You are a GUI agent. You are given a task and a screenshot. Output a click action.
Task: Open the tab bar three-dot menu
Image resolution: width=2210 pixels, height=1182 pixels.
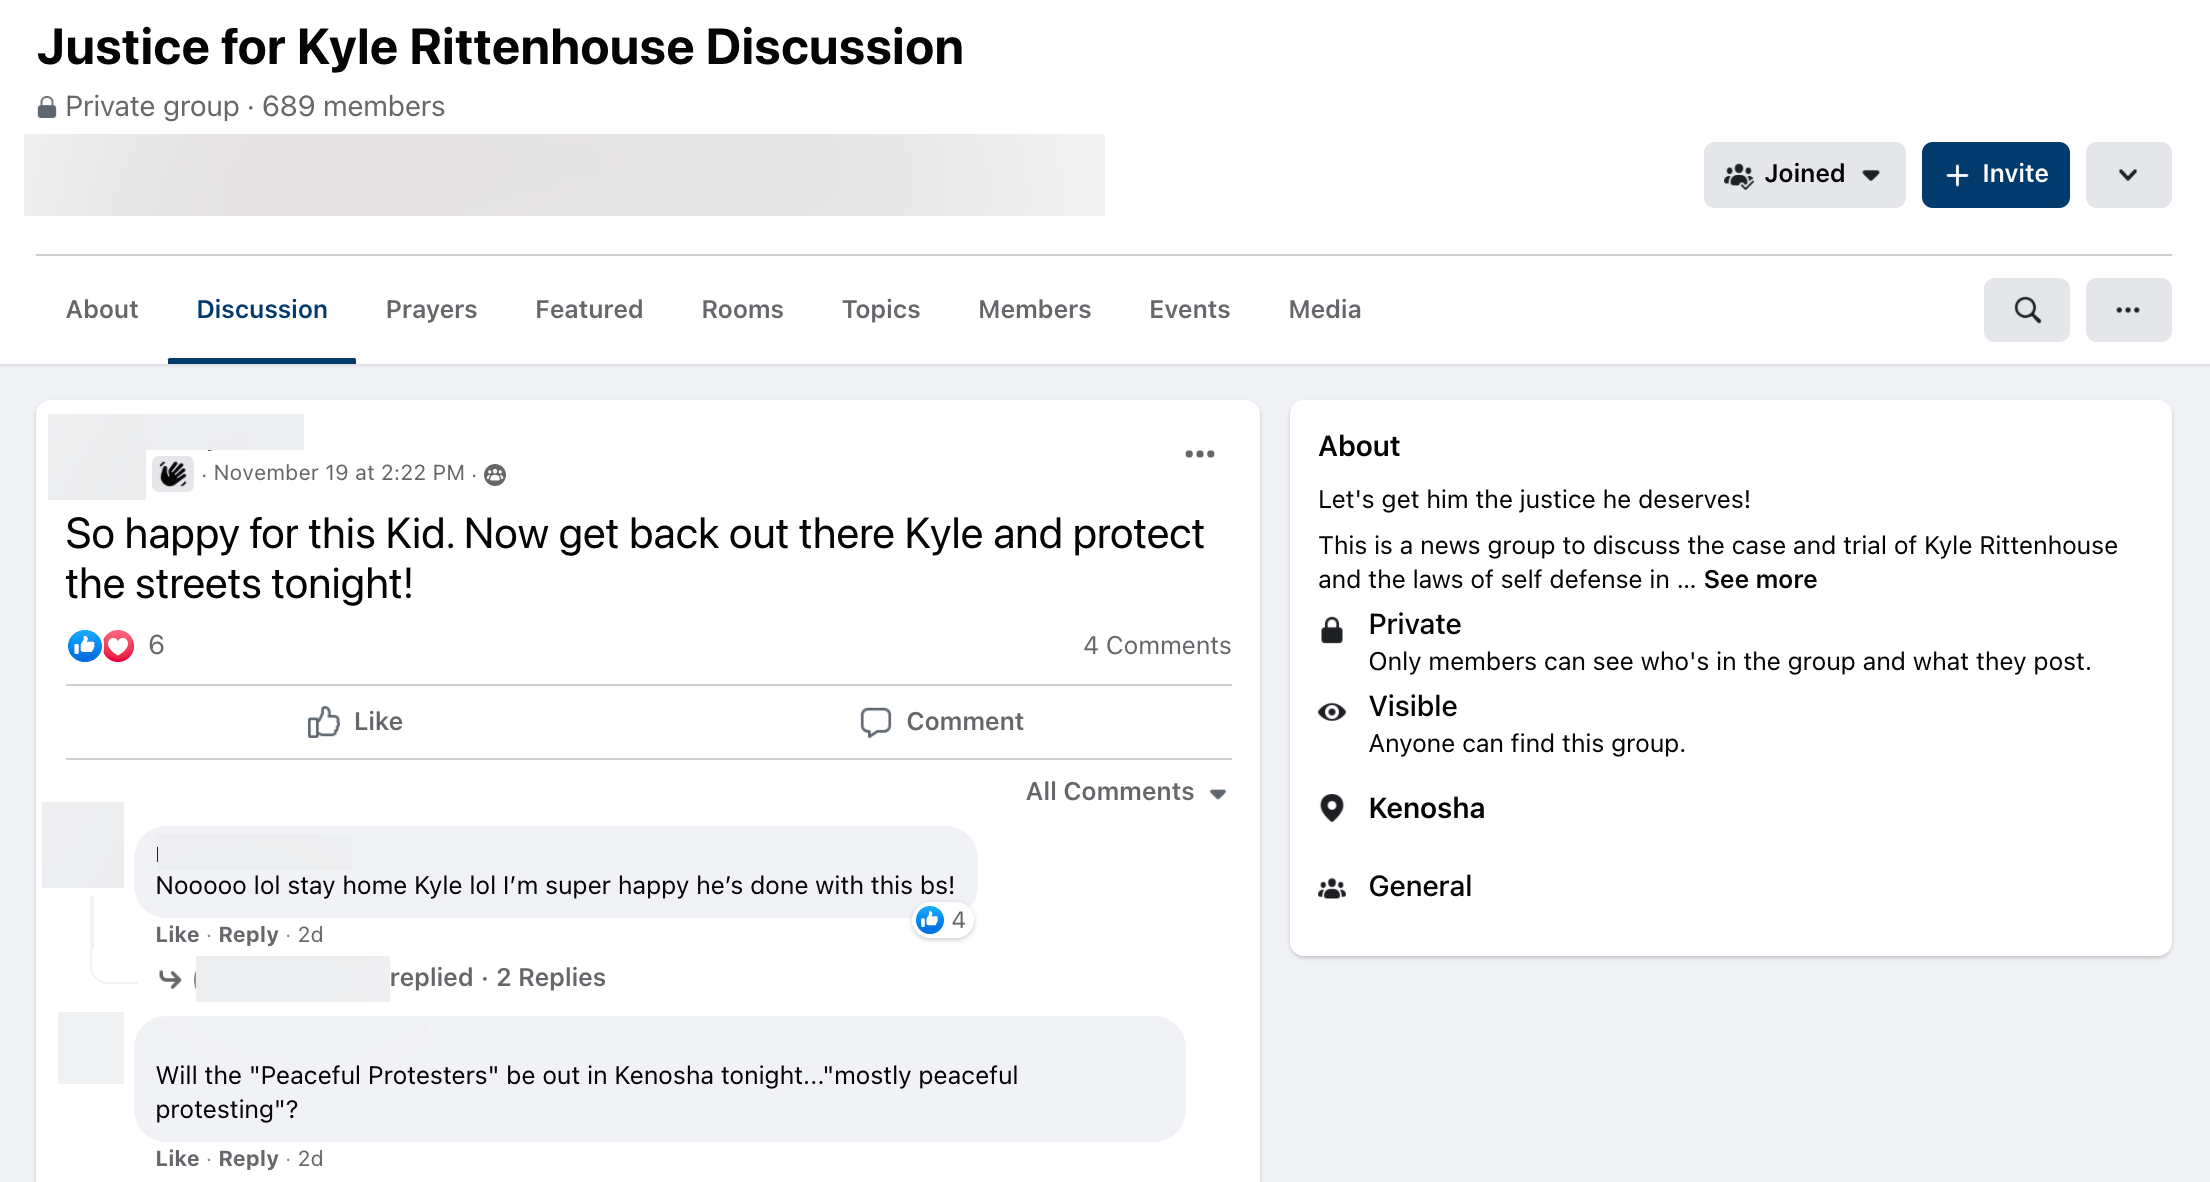pos(2127,310)
